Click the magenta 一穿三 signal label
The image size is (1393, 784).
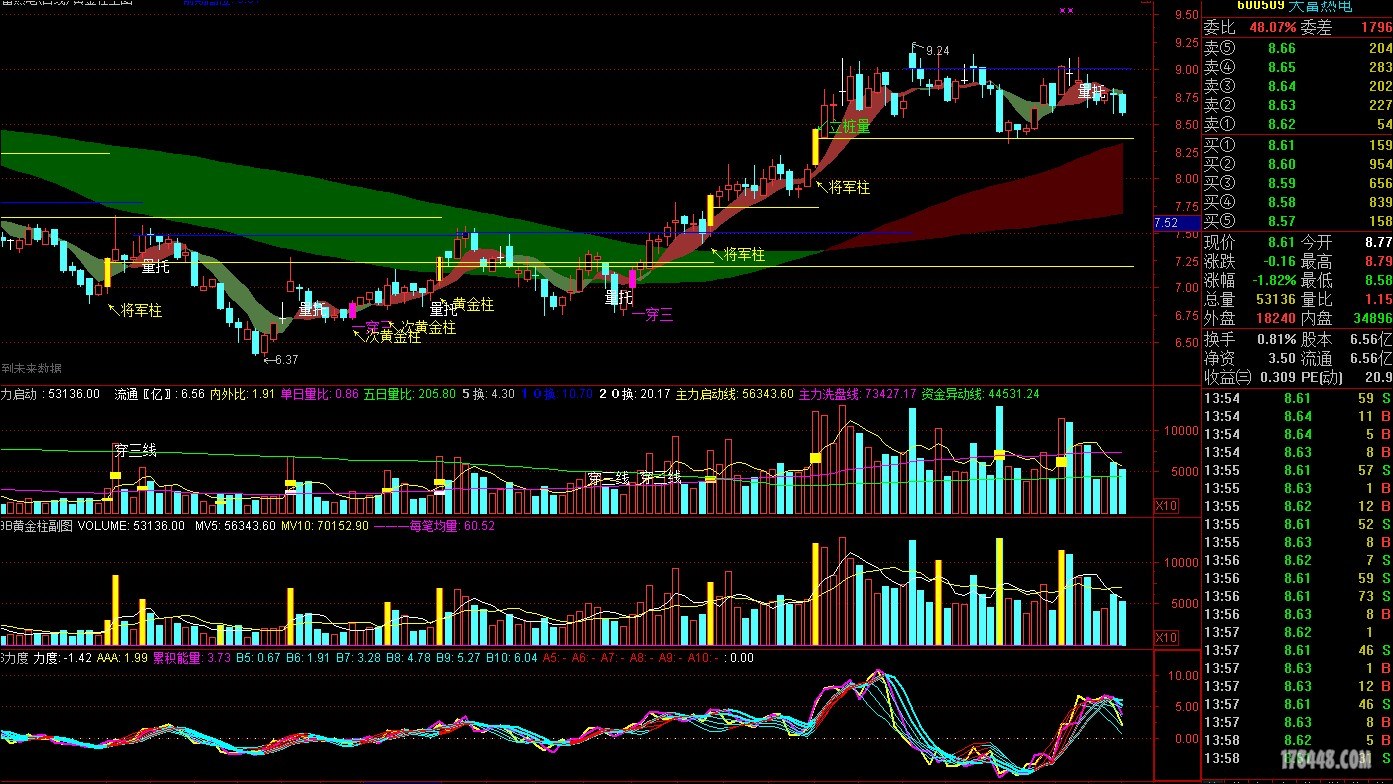pos(653,315)
